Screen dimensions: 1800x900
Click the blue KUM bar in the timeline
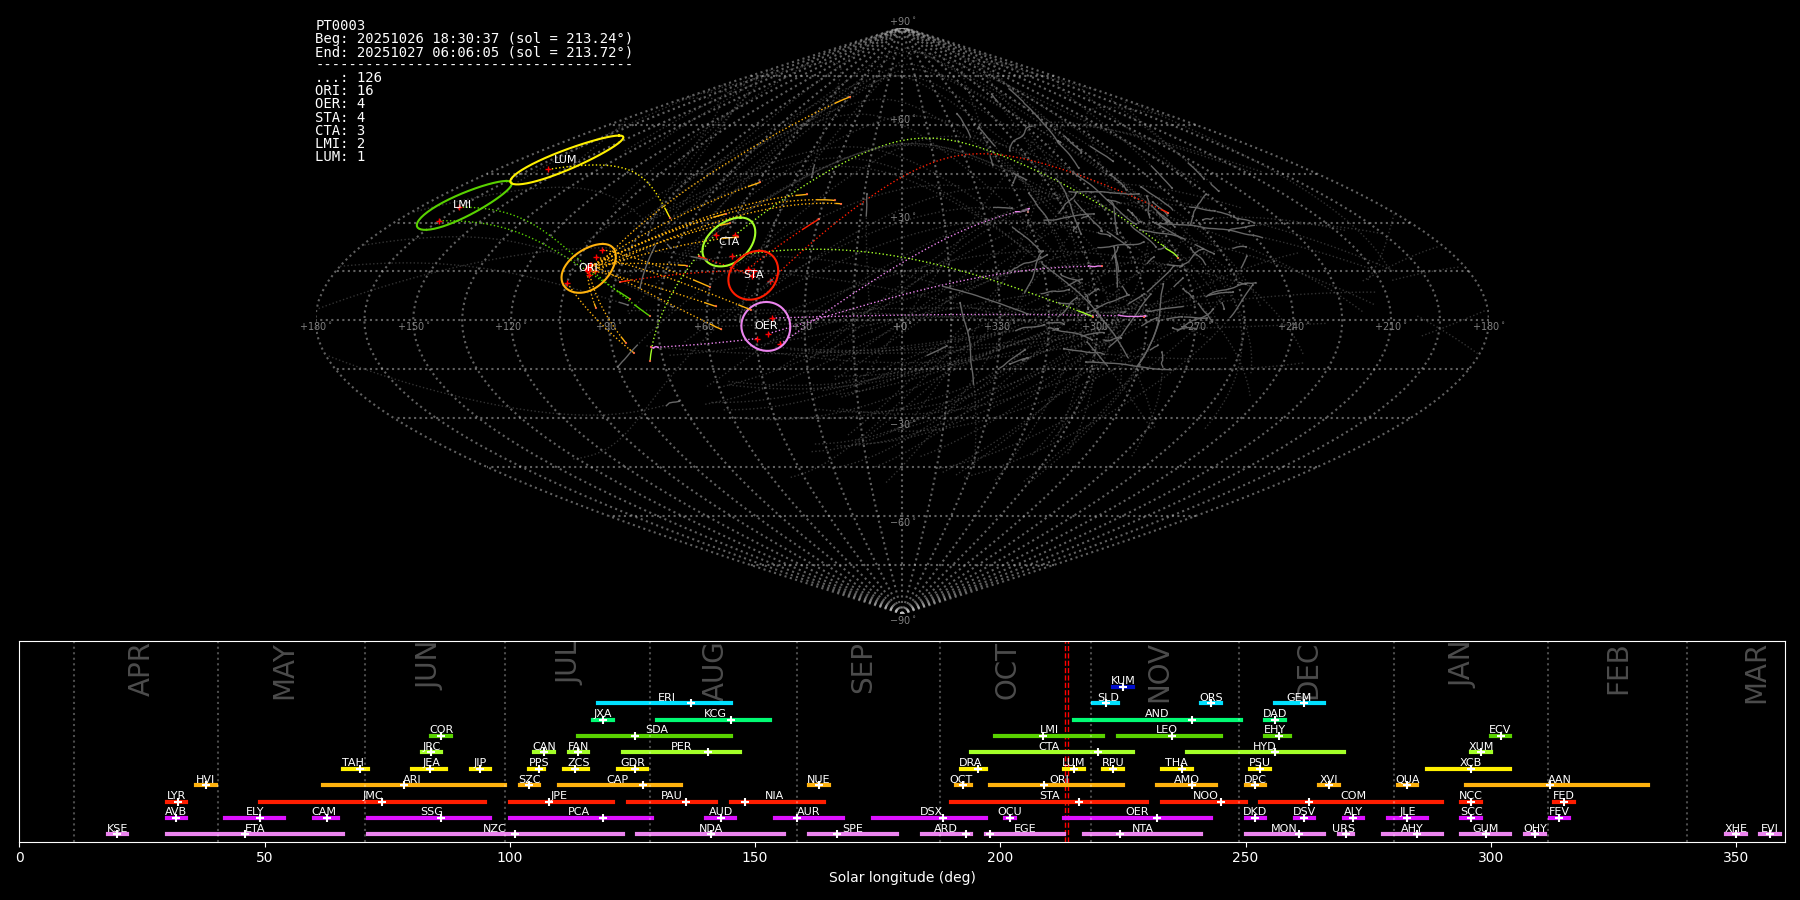click(x=1123, y=687)
